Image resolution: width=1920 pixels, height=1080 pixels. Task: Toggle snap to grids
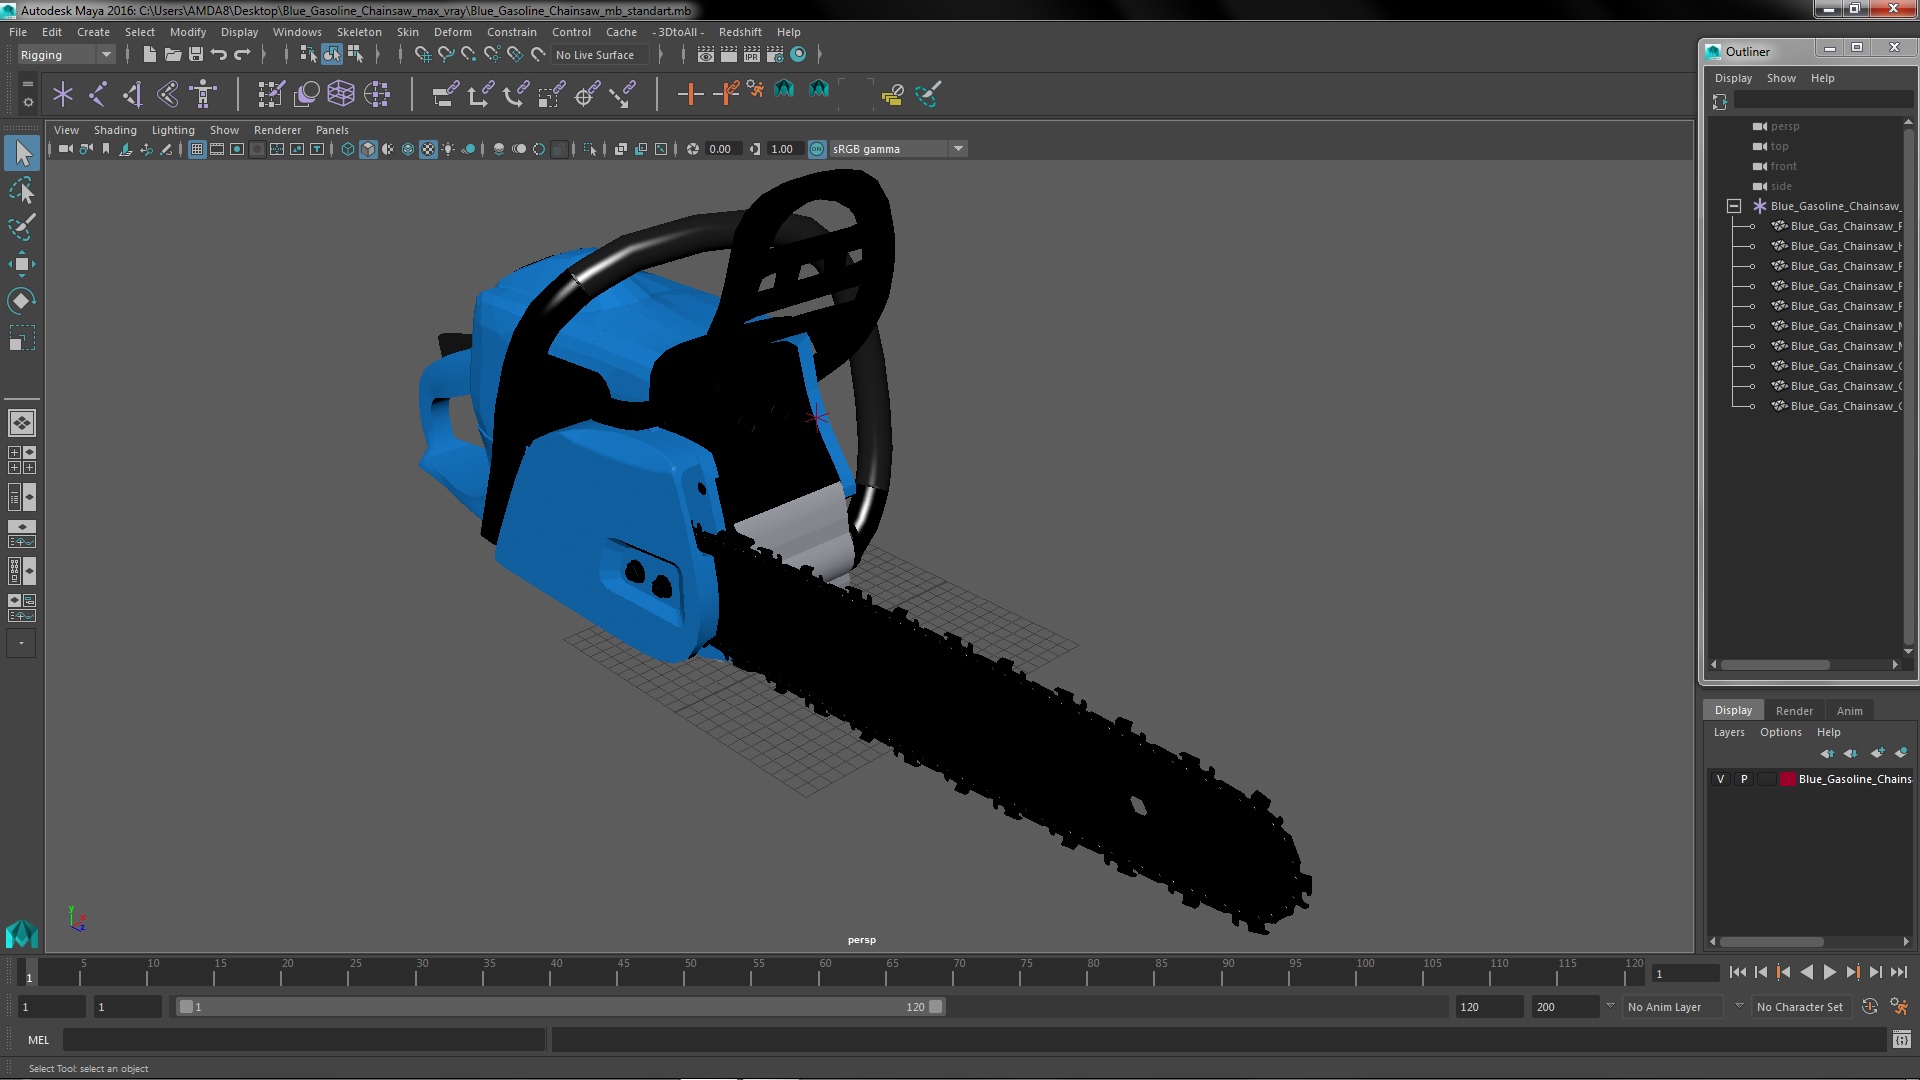click(422, 55)
